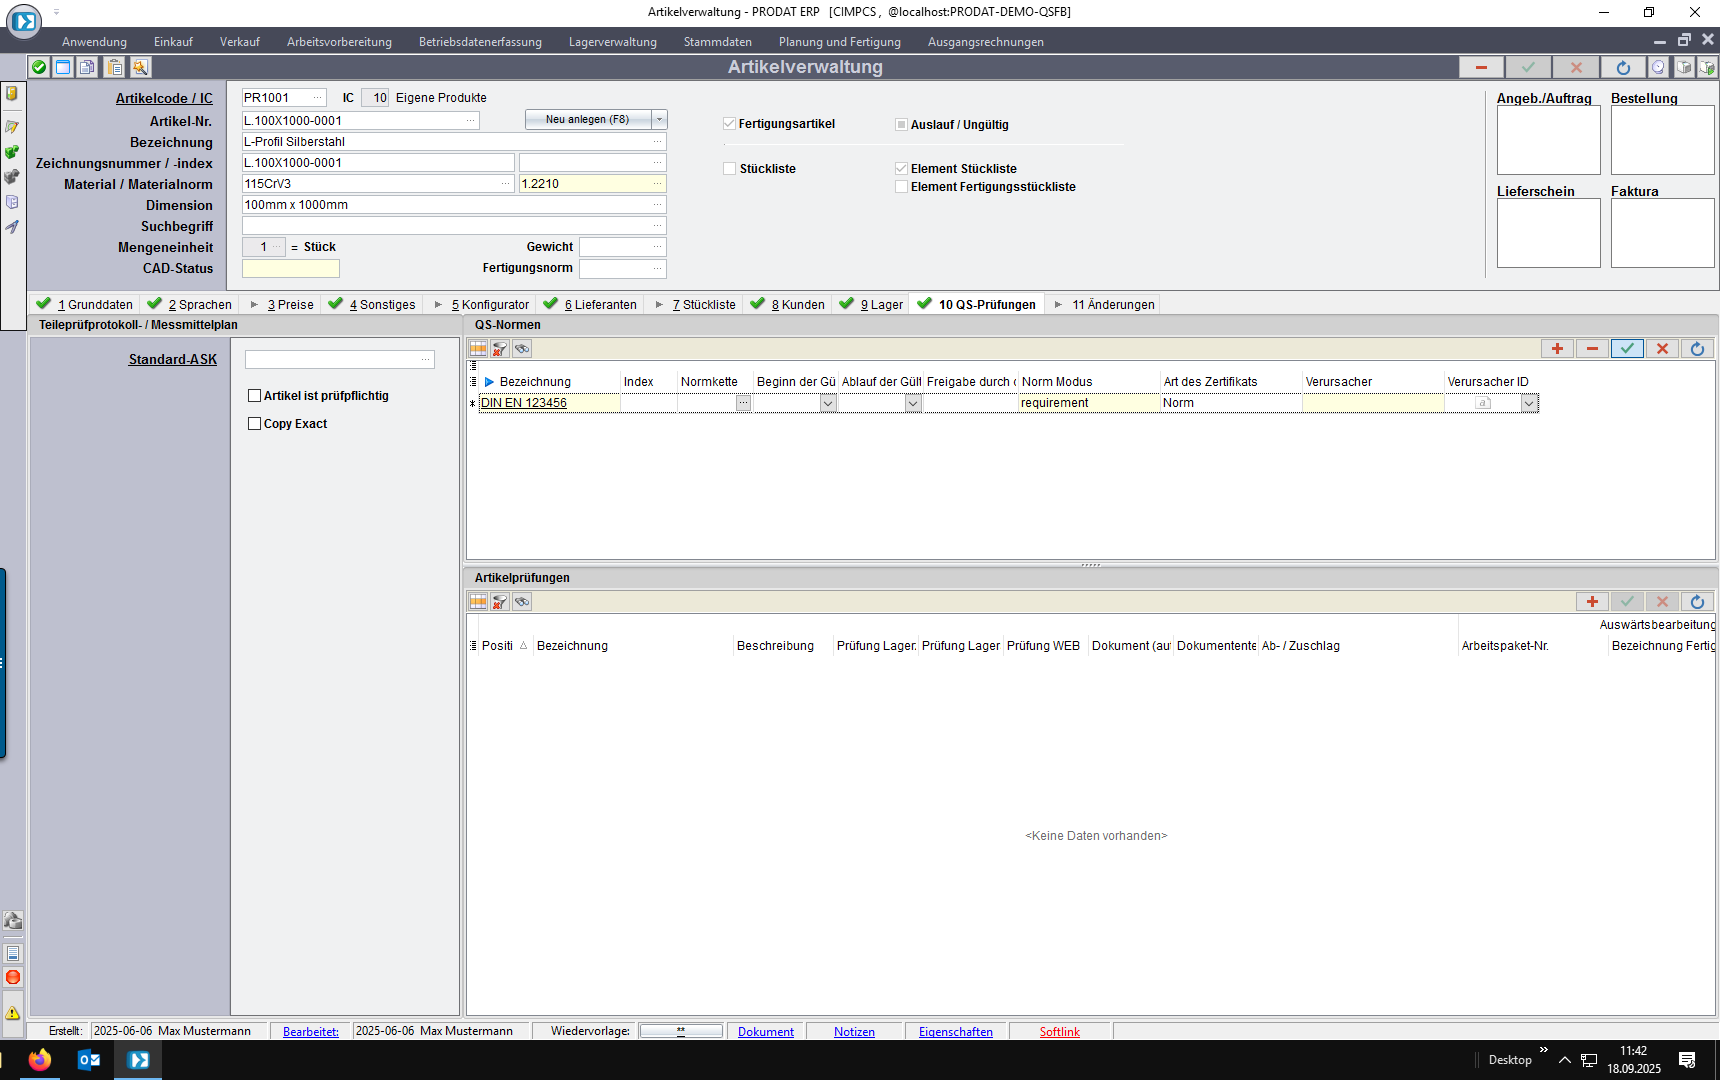The width and height of the screenshot is (1720, 1080).
Task: Toggle the 'Copy Exact' checkbox
Action: point(255,424)
